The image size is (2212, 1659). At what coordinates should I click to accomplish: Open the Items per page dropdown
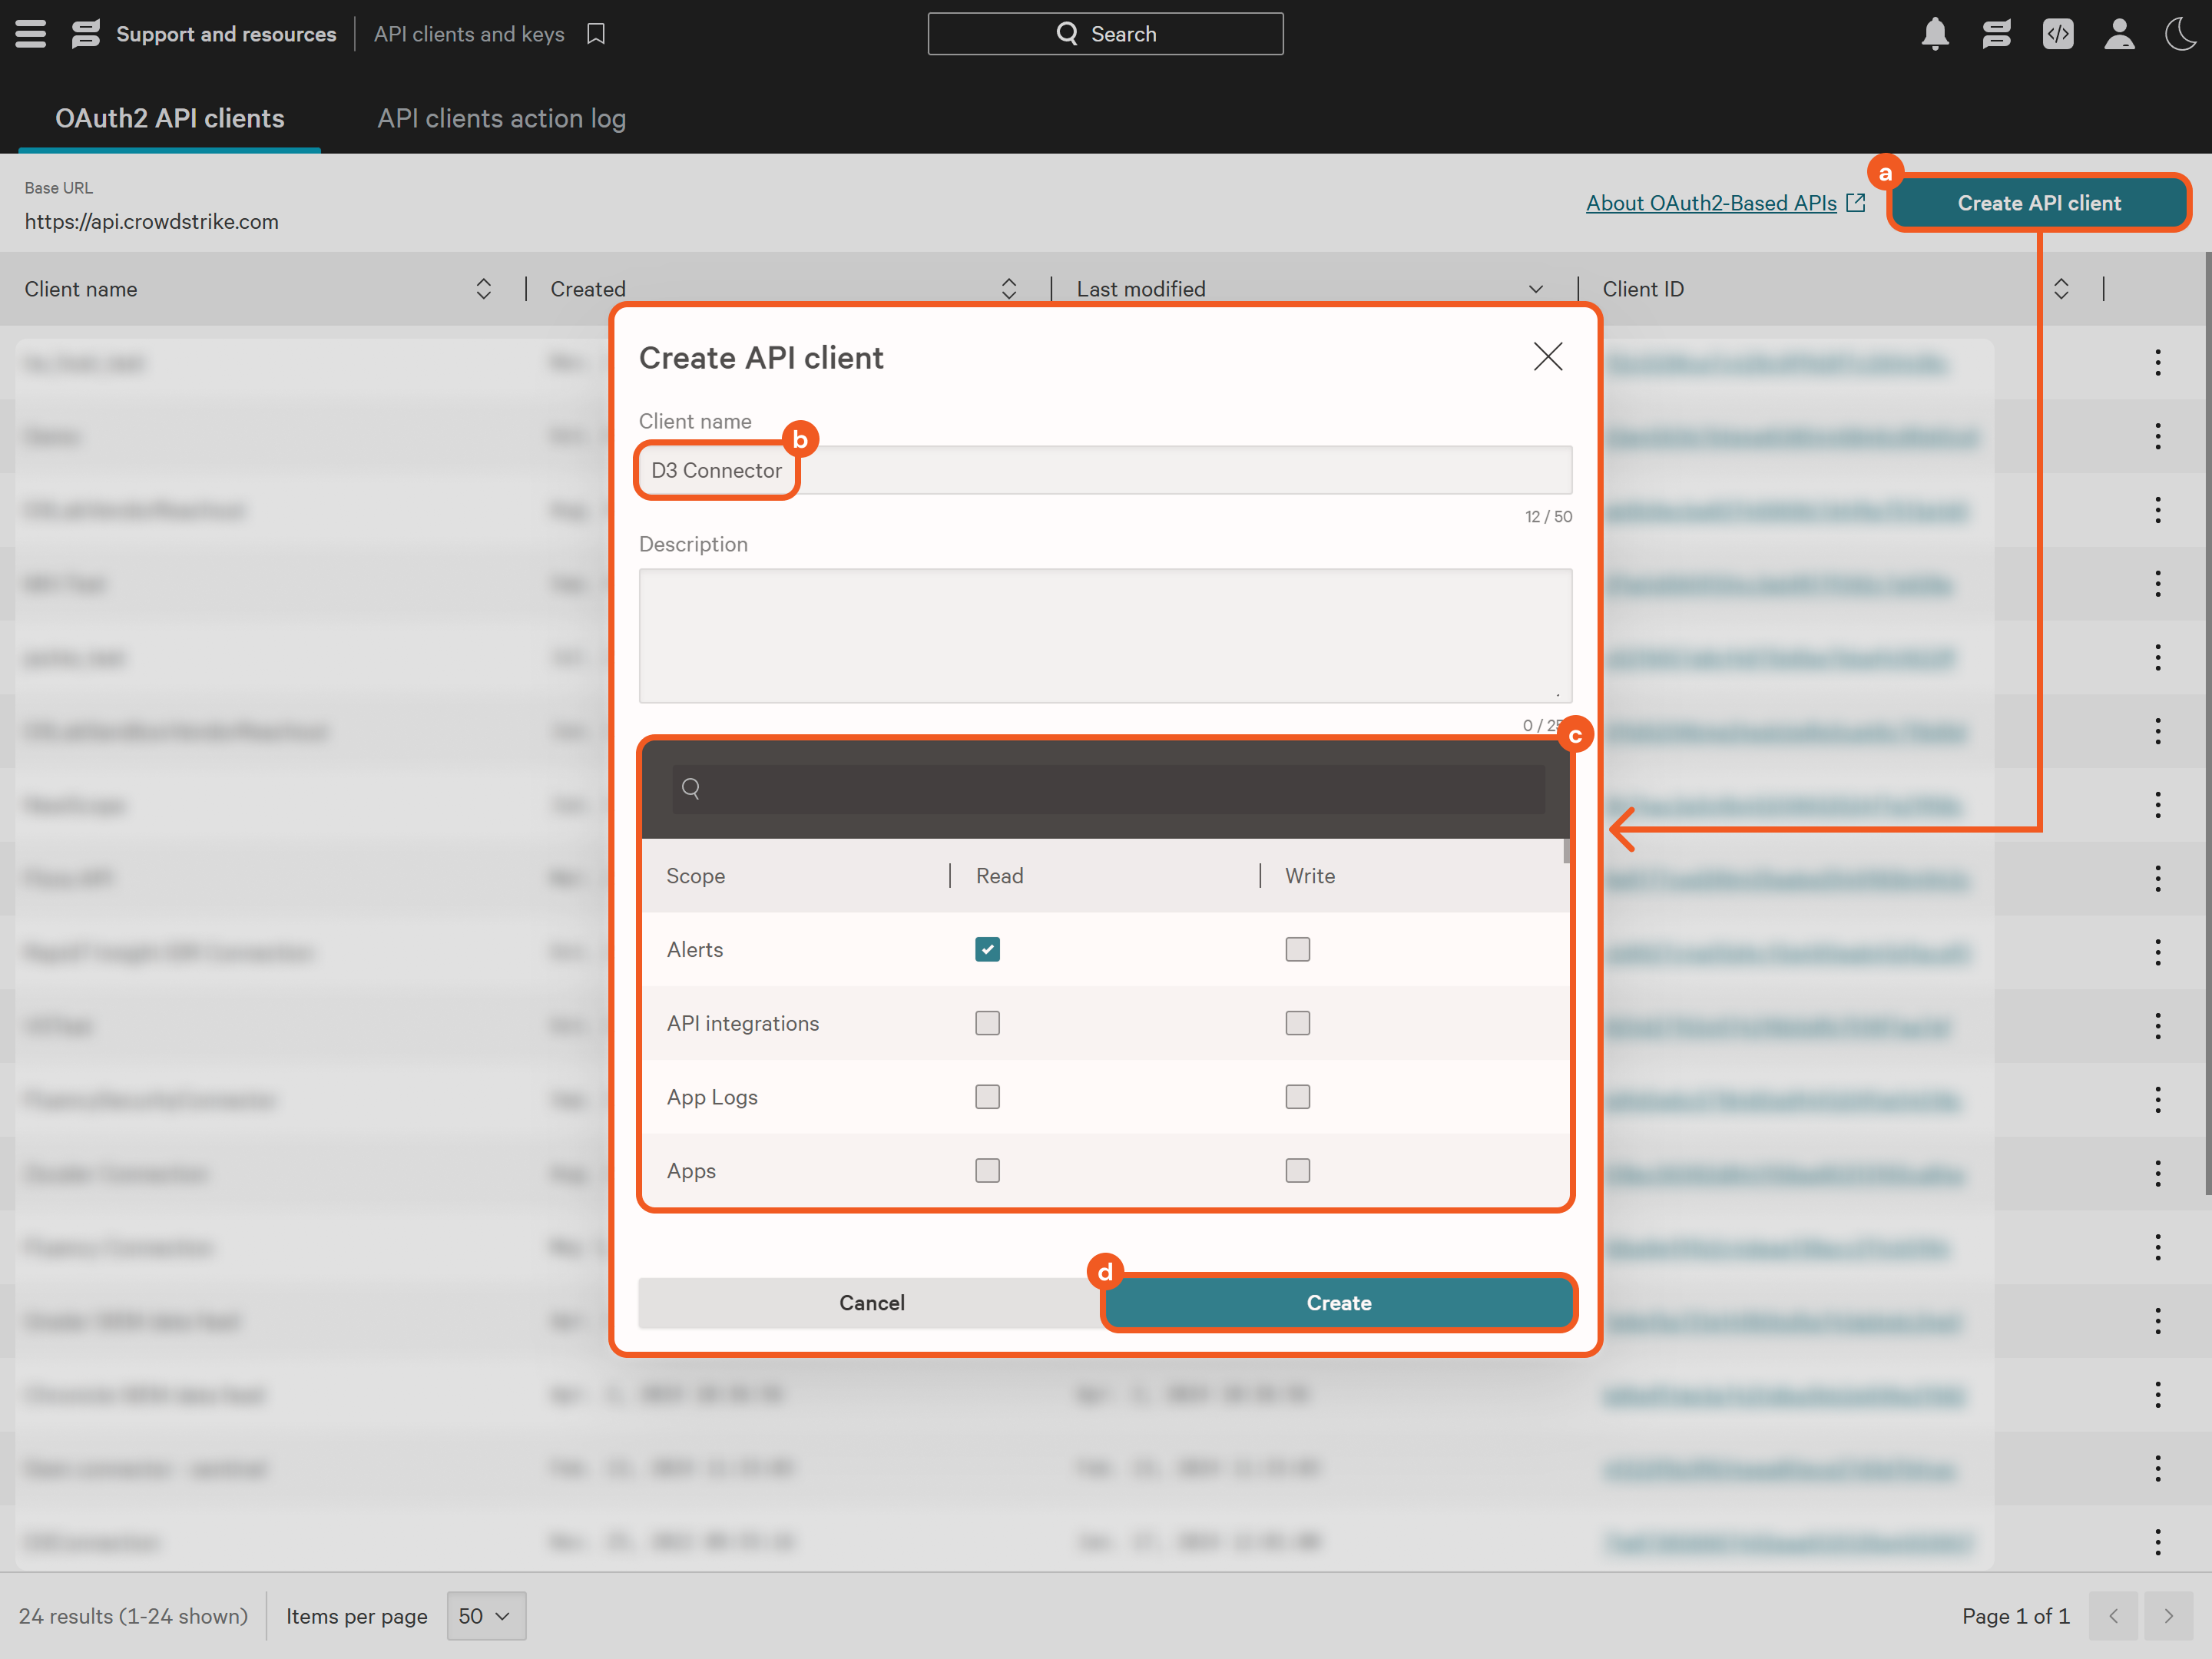[485, 1615]
